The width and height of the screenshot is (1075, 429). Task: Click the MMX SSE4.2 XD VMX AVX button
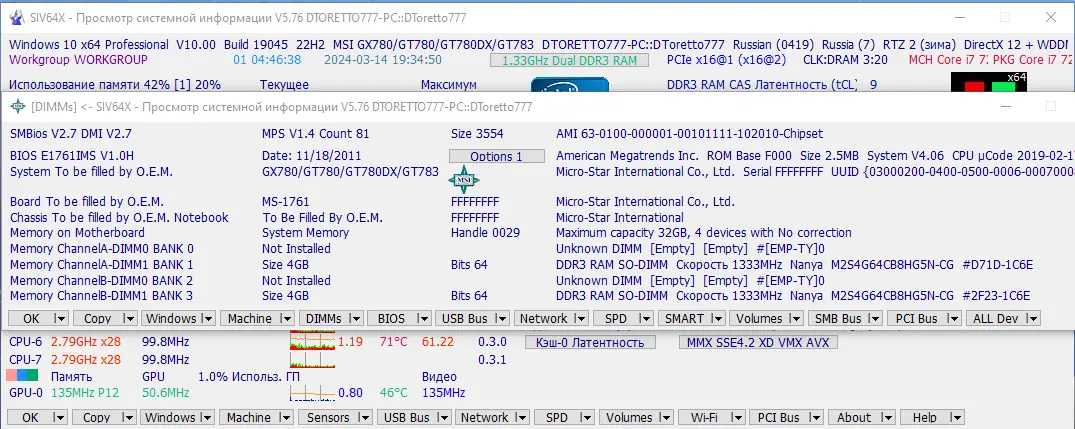(758, 342)
